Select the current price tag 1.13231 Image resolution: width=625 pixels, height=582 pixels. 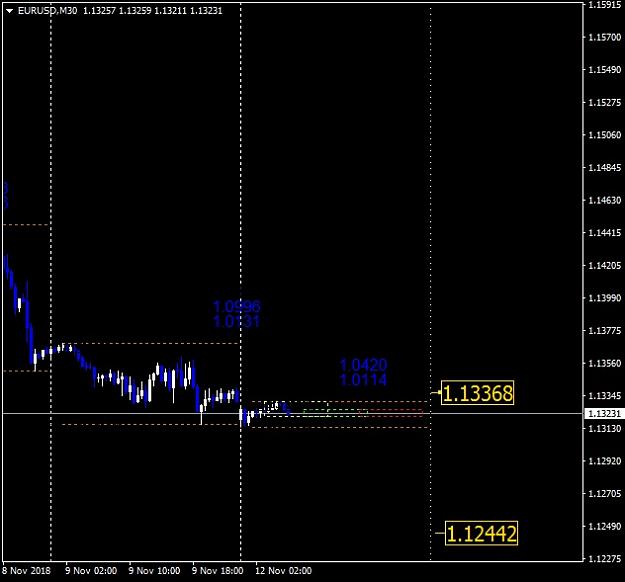point(604,413)
